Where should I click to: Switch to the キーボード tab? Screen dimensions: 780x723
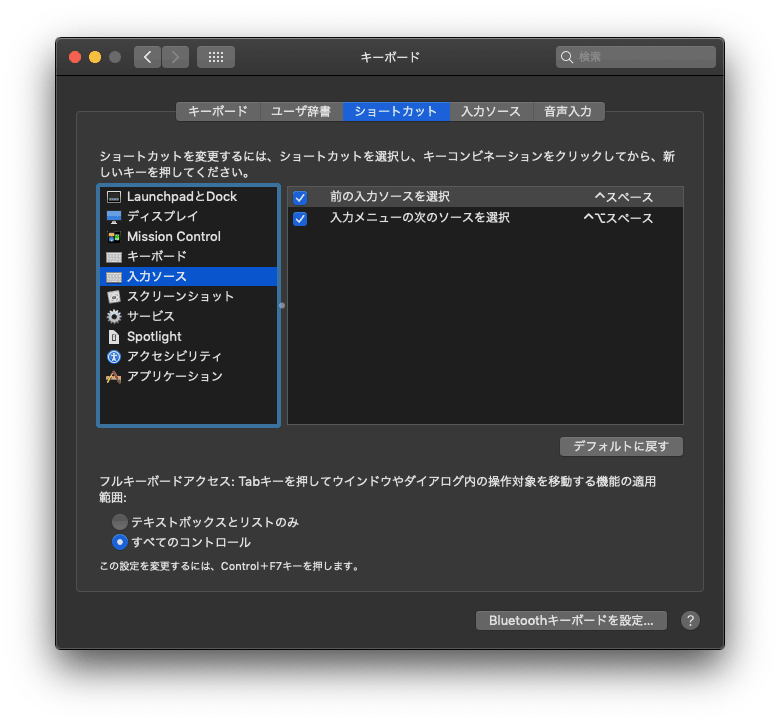[218, 111]
